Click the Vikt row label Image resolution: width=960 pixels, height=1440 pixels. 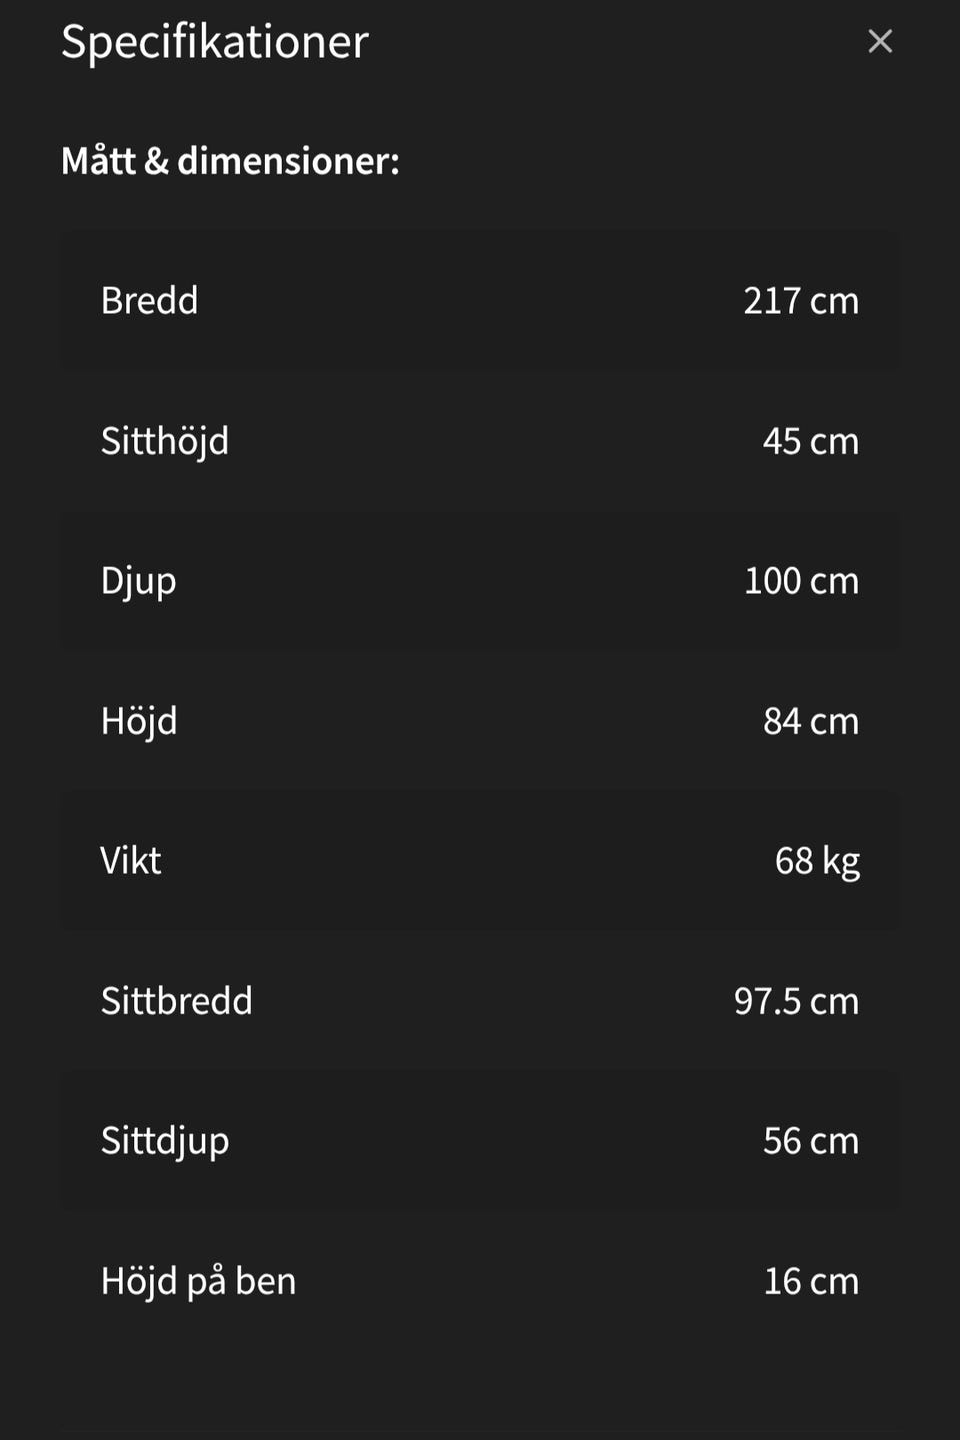pos(131,861)
